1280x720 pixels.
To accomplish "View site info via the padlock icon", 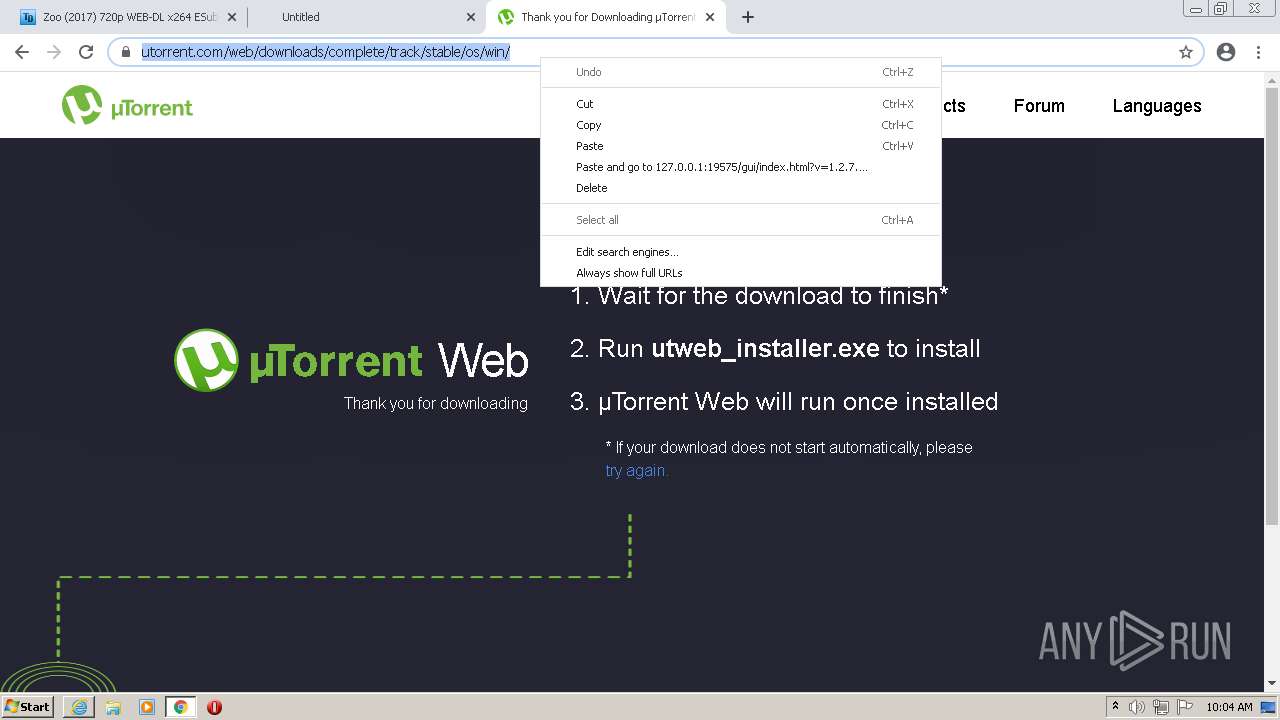I will (x=126, y=52).
